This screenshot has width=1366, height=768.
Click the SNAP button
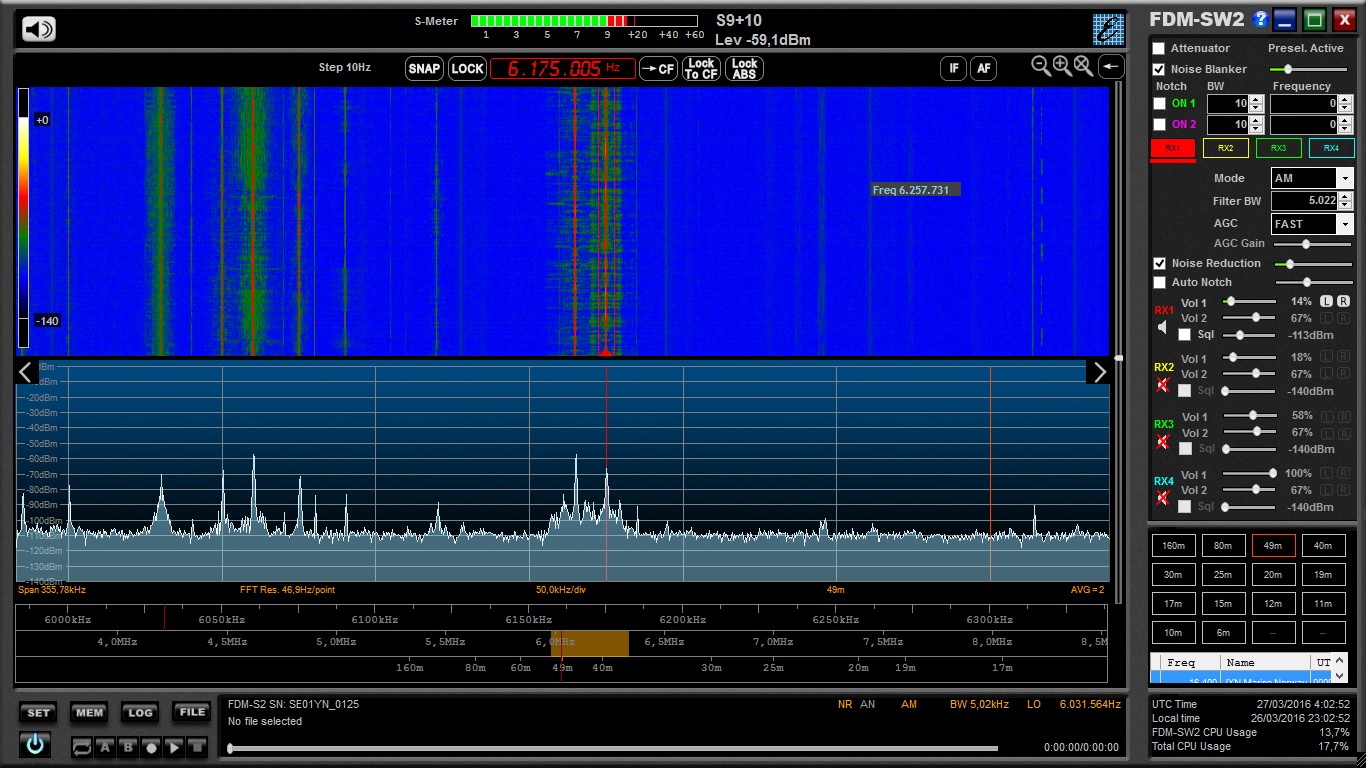coord(424,68)
